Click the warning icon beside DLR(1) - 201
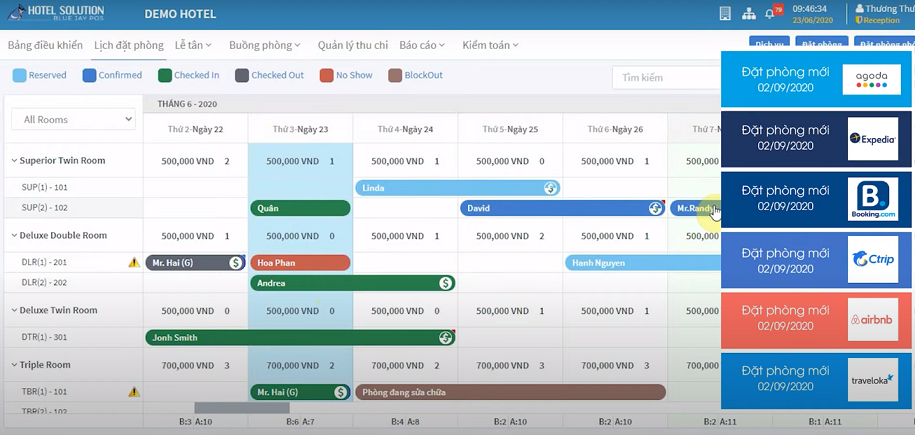Image resolution: width=915 pixels, height=435 pixels. point(134,263)
